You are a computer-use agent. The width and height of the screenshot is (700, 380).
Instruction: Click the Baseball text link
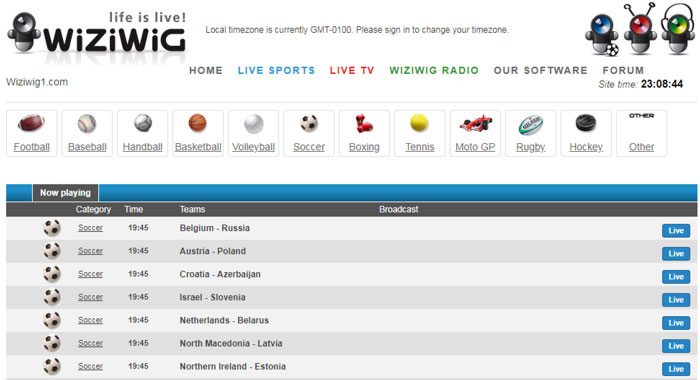87,147
